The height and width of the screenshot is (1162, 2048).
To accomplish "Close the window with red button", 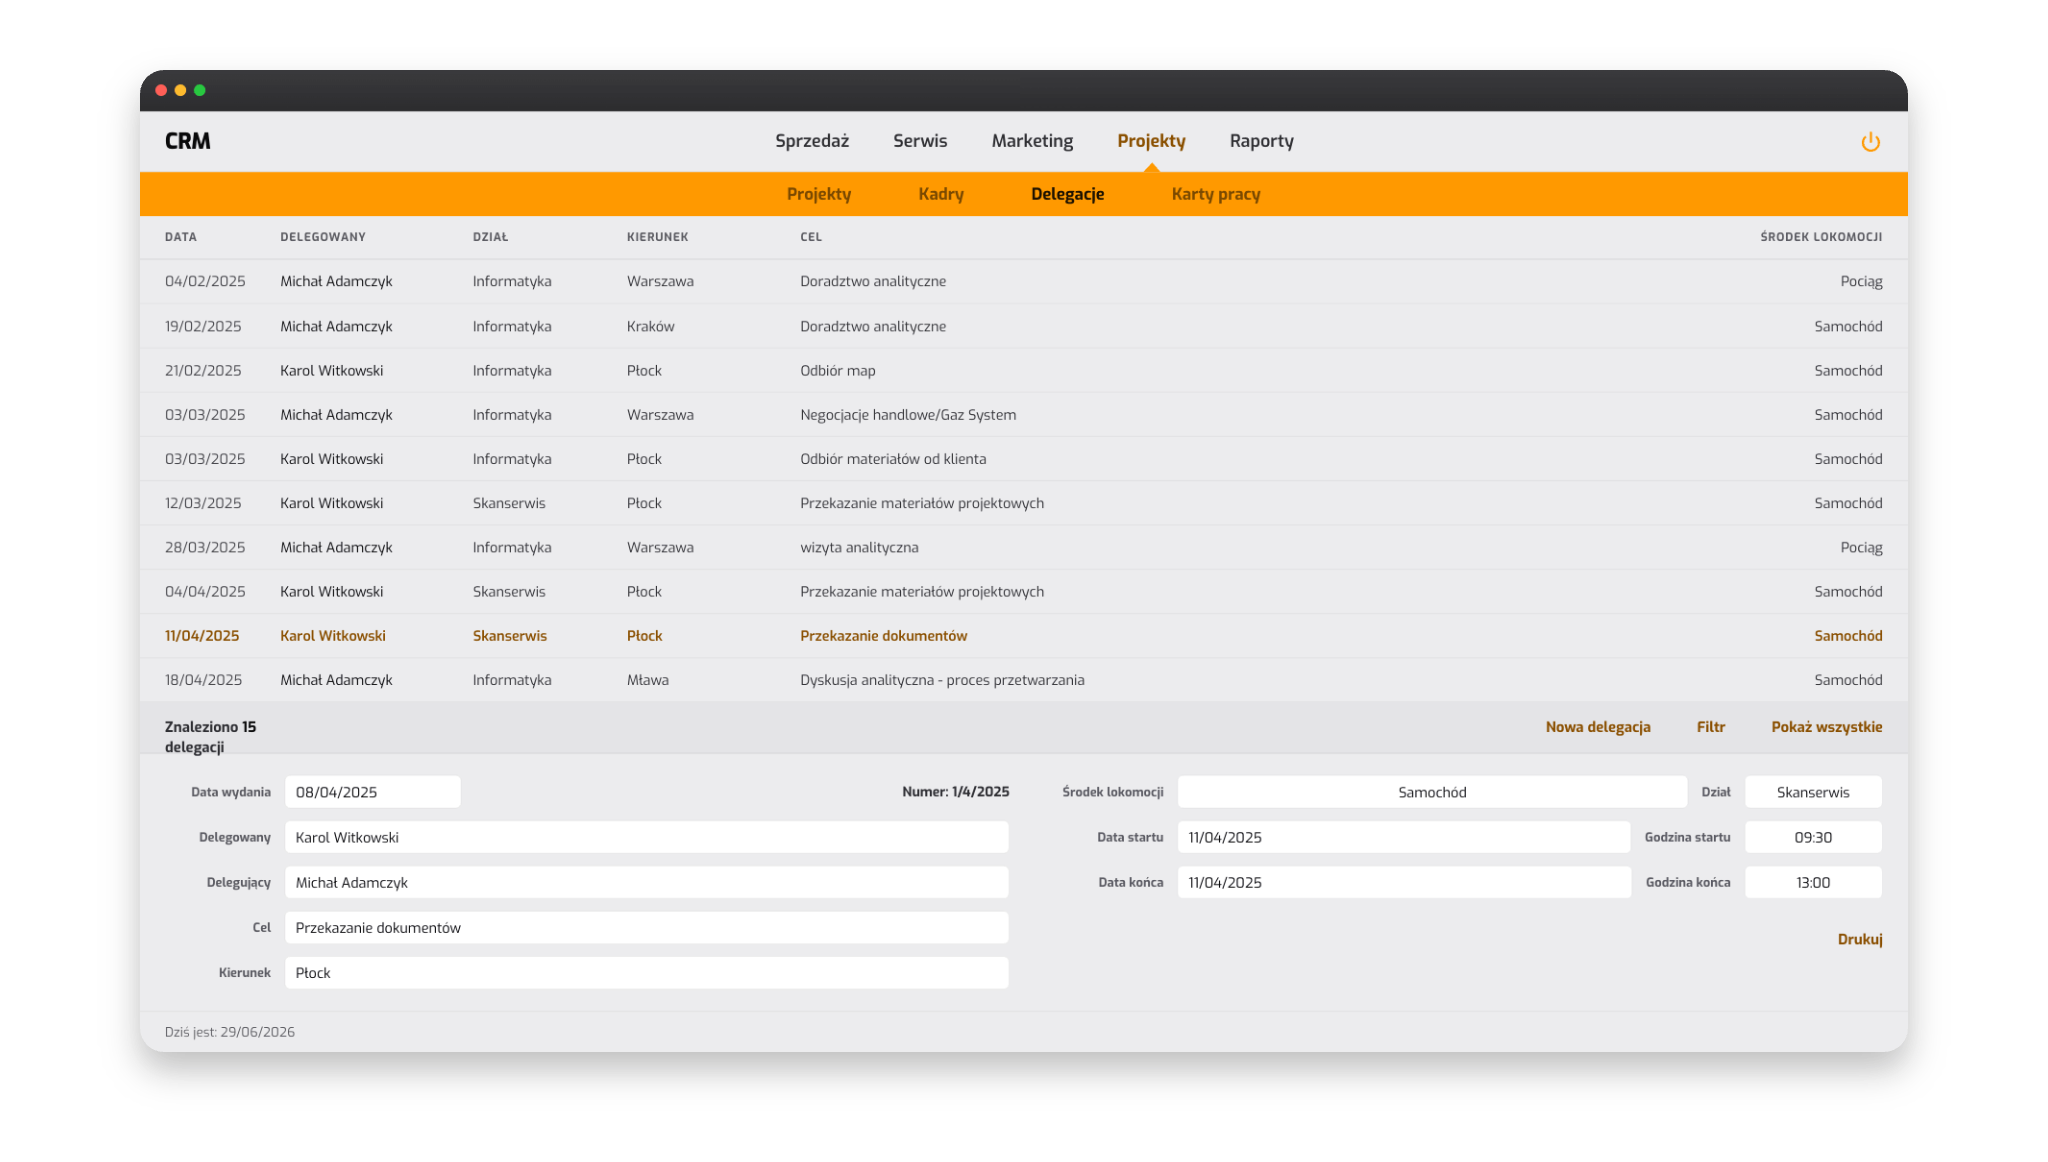I will 161,90.
